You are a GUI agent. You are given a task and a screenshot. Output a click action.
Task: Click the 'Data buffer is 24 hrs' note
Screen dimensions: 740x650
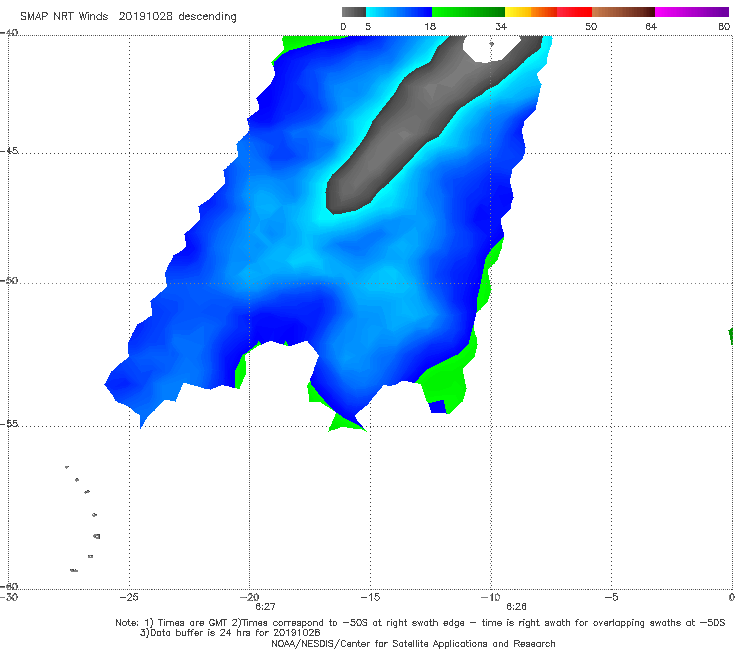(230, 633)
